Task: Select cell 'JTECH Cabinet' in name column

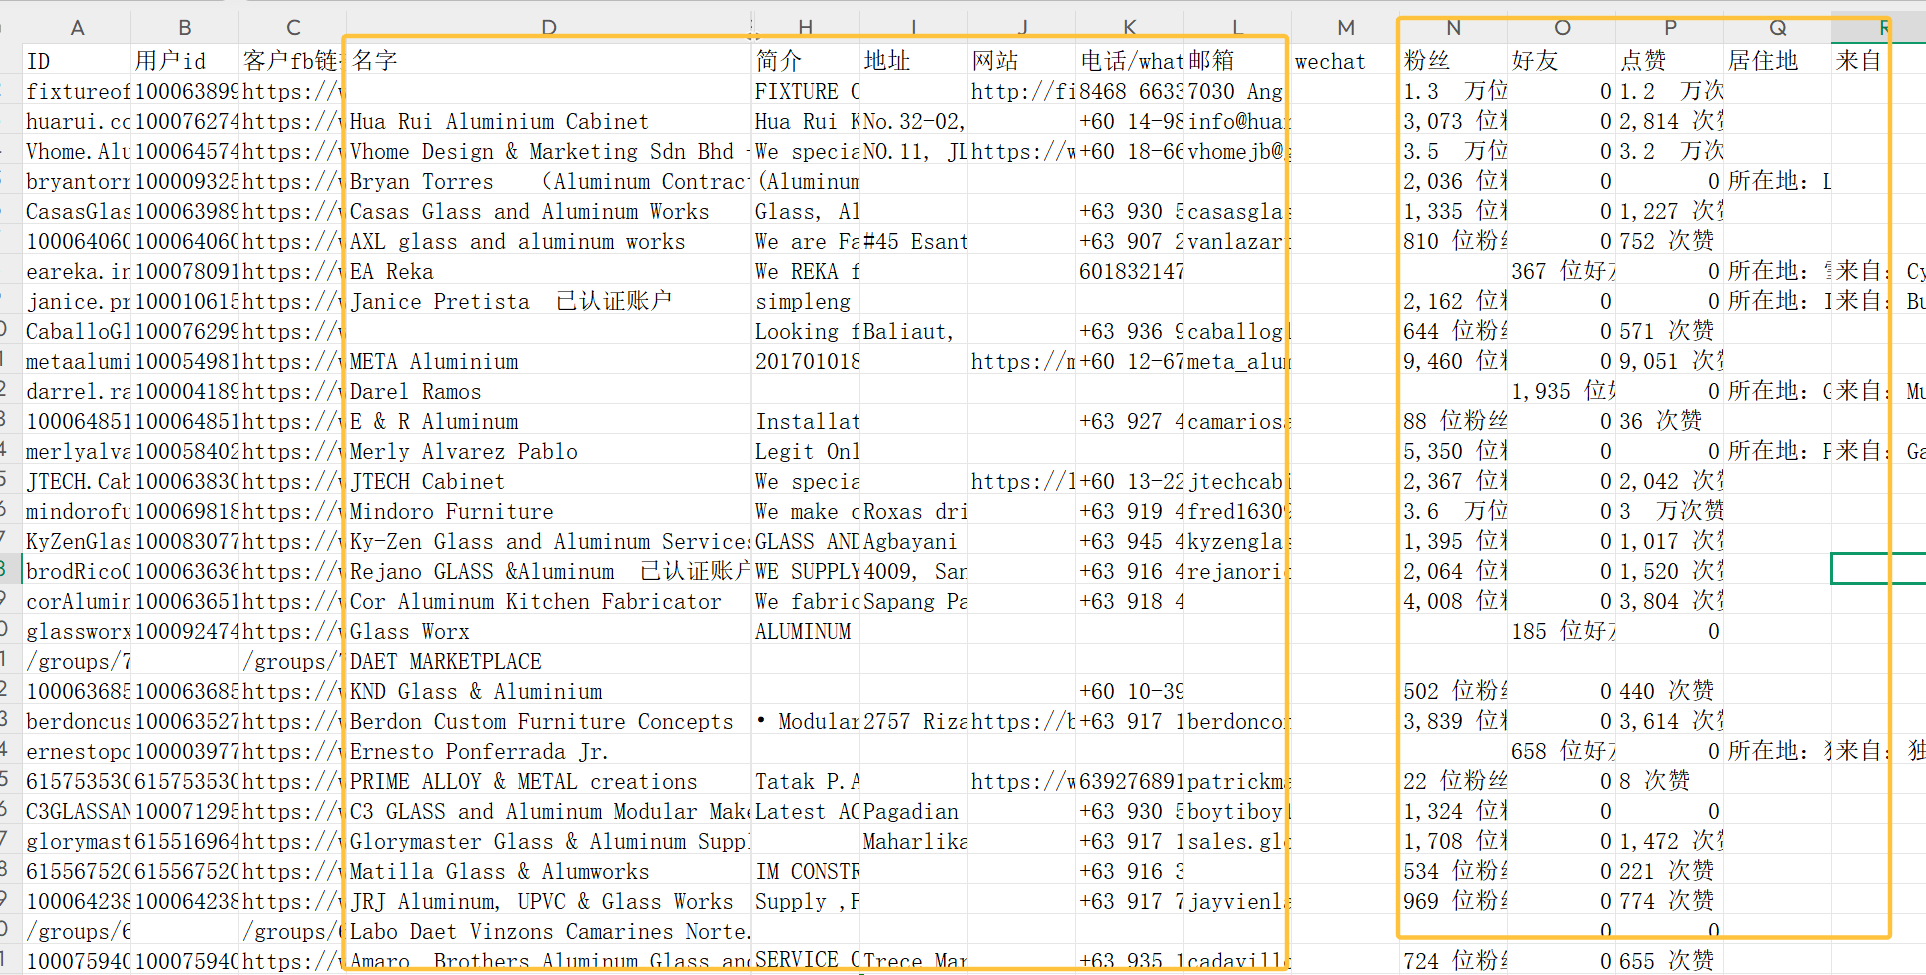Action: point(549,481)
